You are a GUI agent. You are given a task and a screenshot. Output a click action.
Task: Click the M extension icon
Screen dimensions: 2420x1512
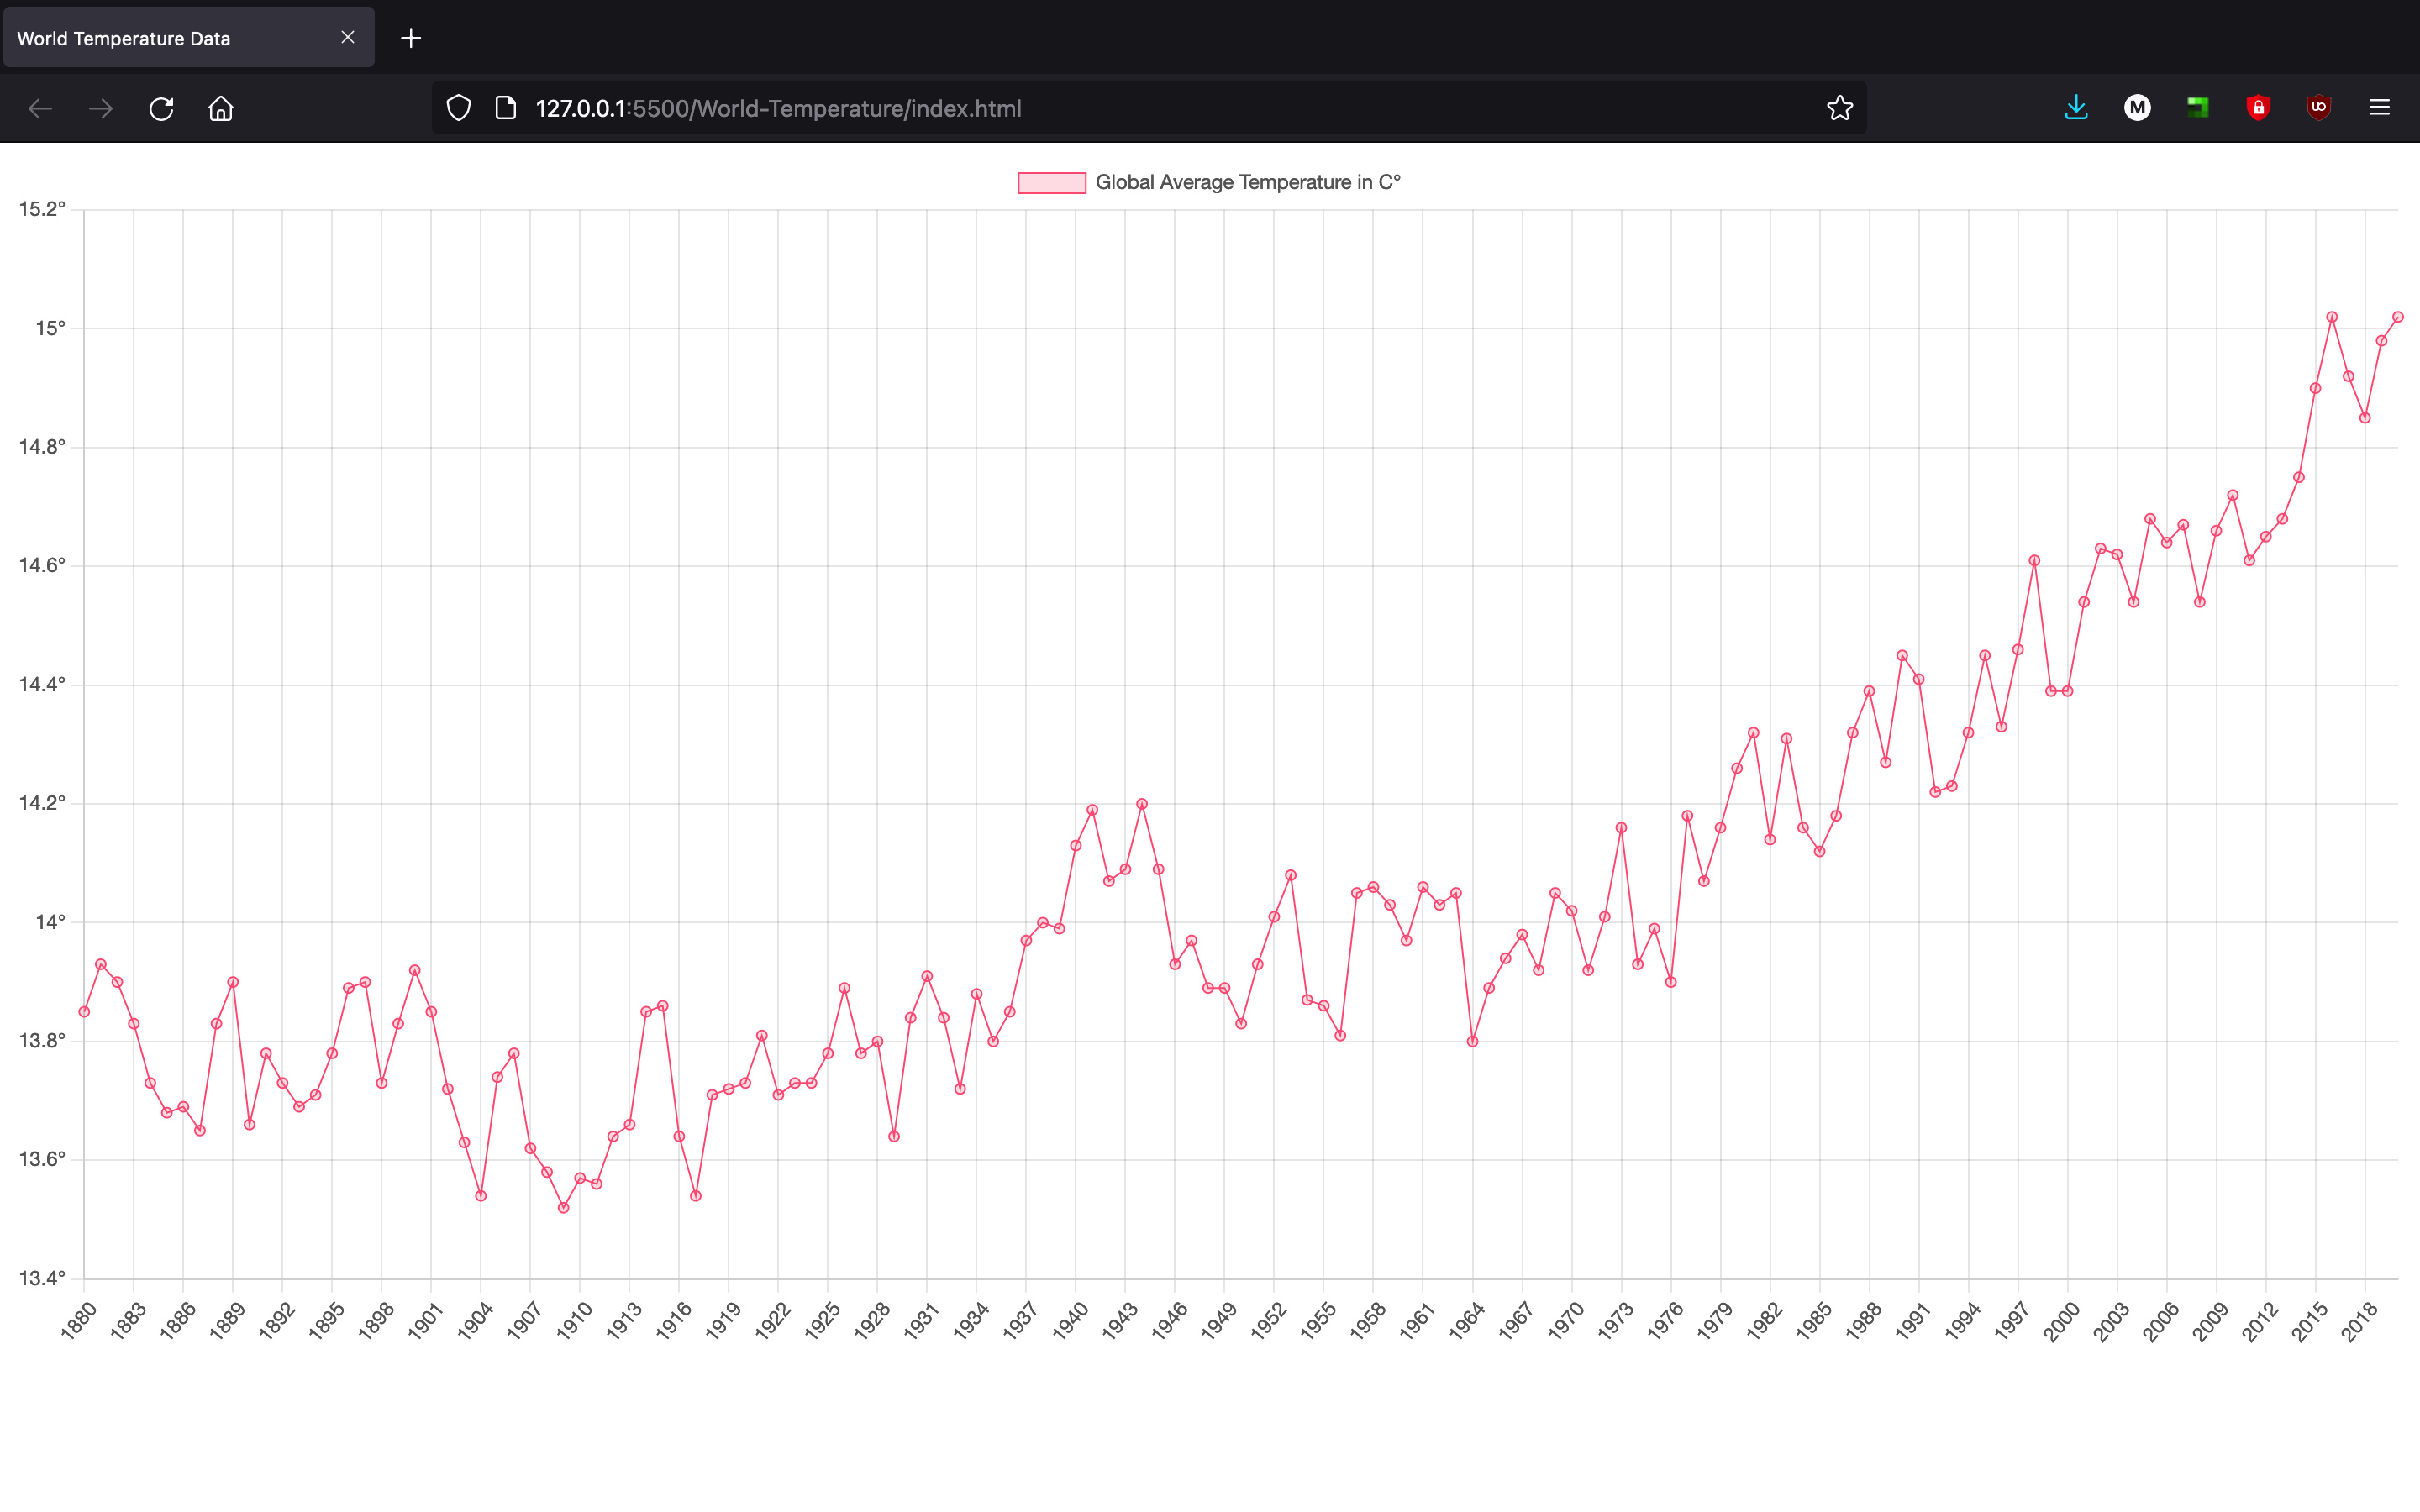tap(2137, 108)
